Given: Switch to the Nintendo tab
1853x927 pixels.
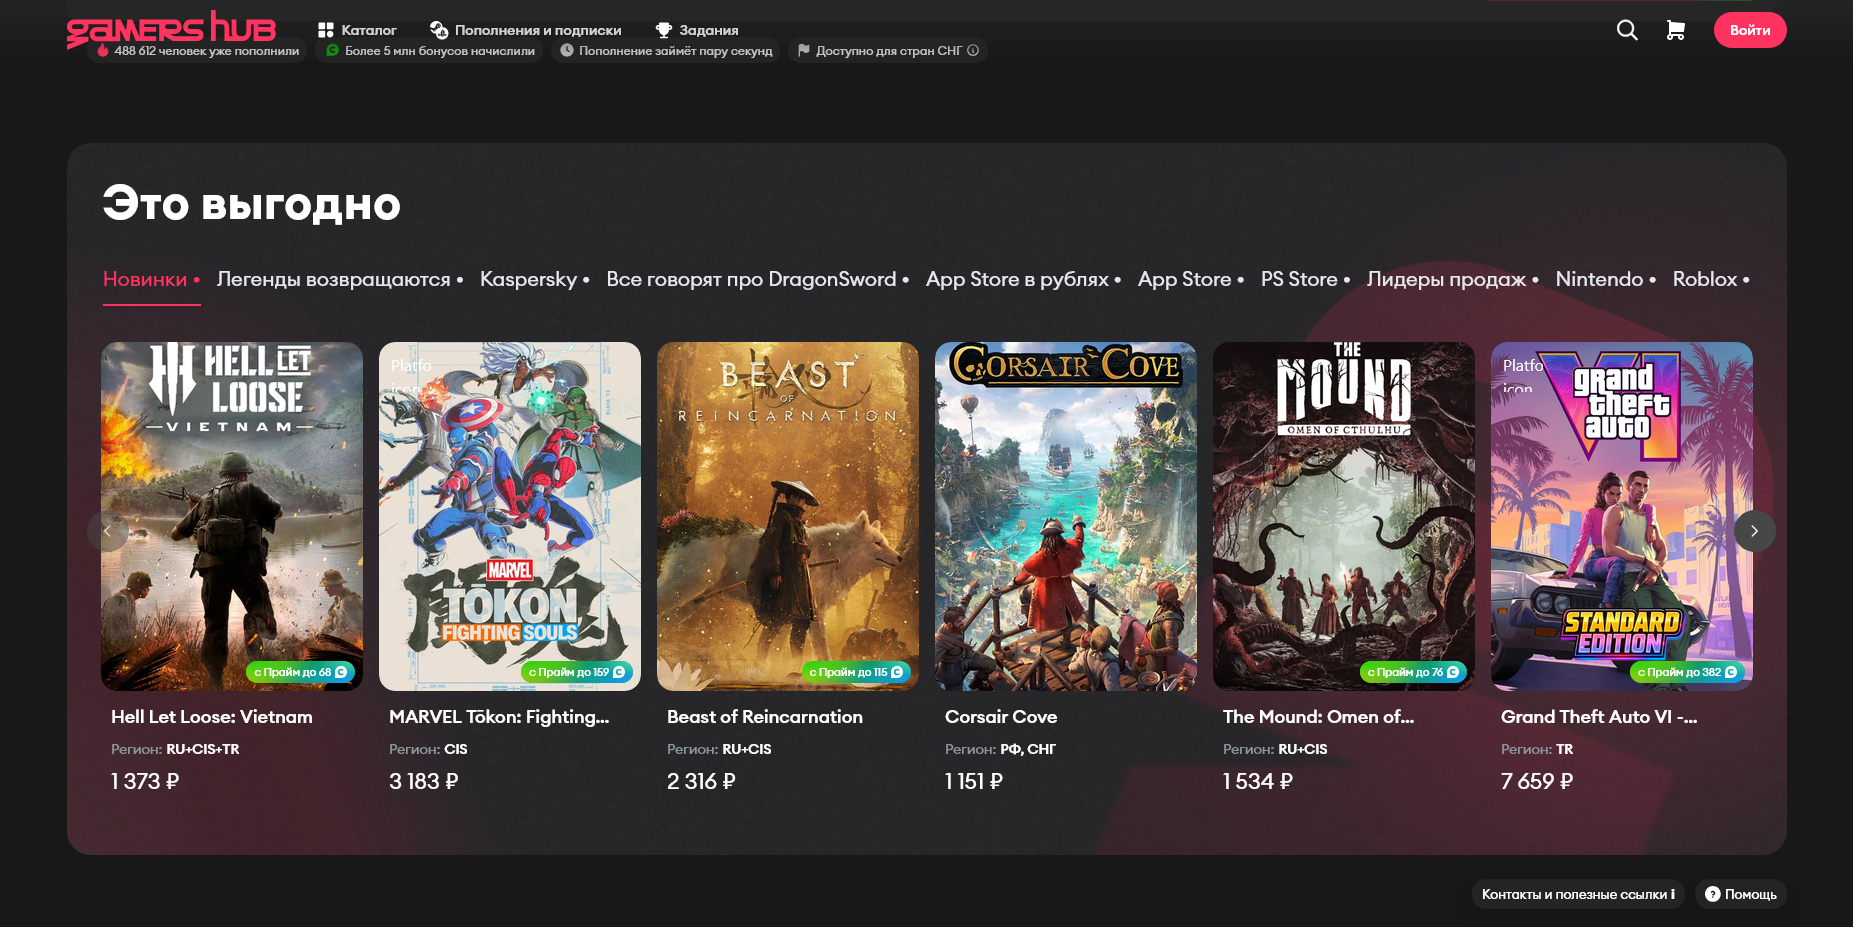Looking at the screenshot, I should tap(1605, 279).
